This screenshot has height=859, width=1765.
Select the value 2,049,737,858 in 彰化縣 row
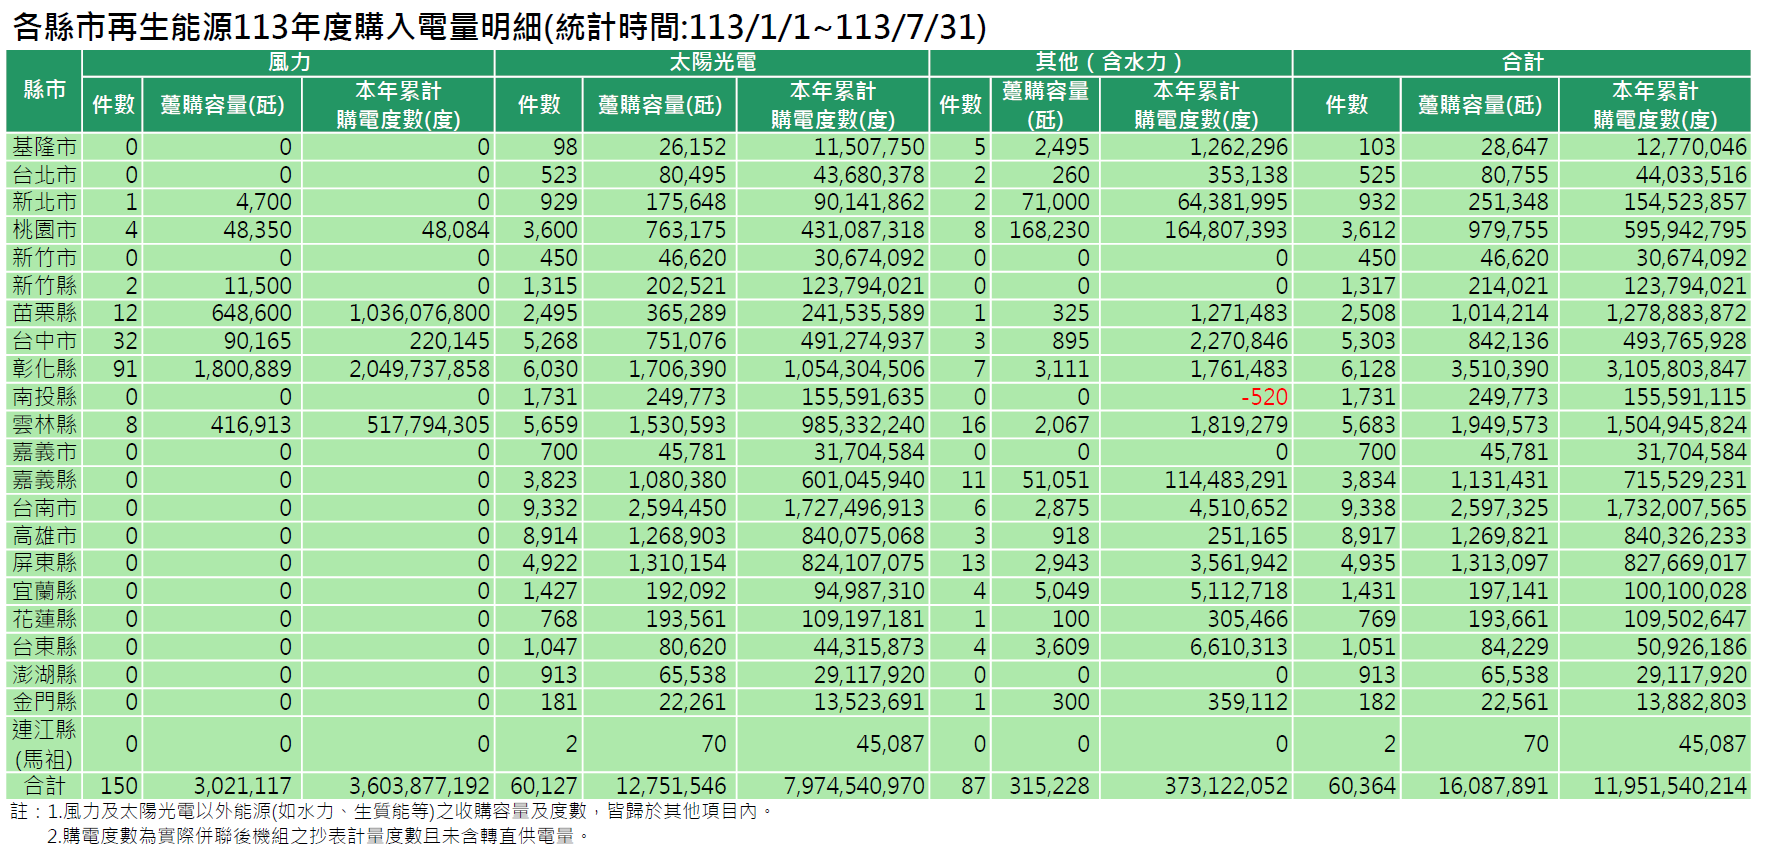(x=419, y=369)
